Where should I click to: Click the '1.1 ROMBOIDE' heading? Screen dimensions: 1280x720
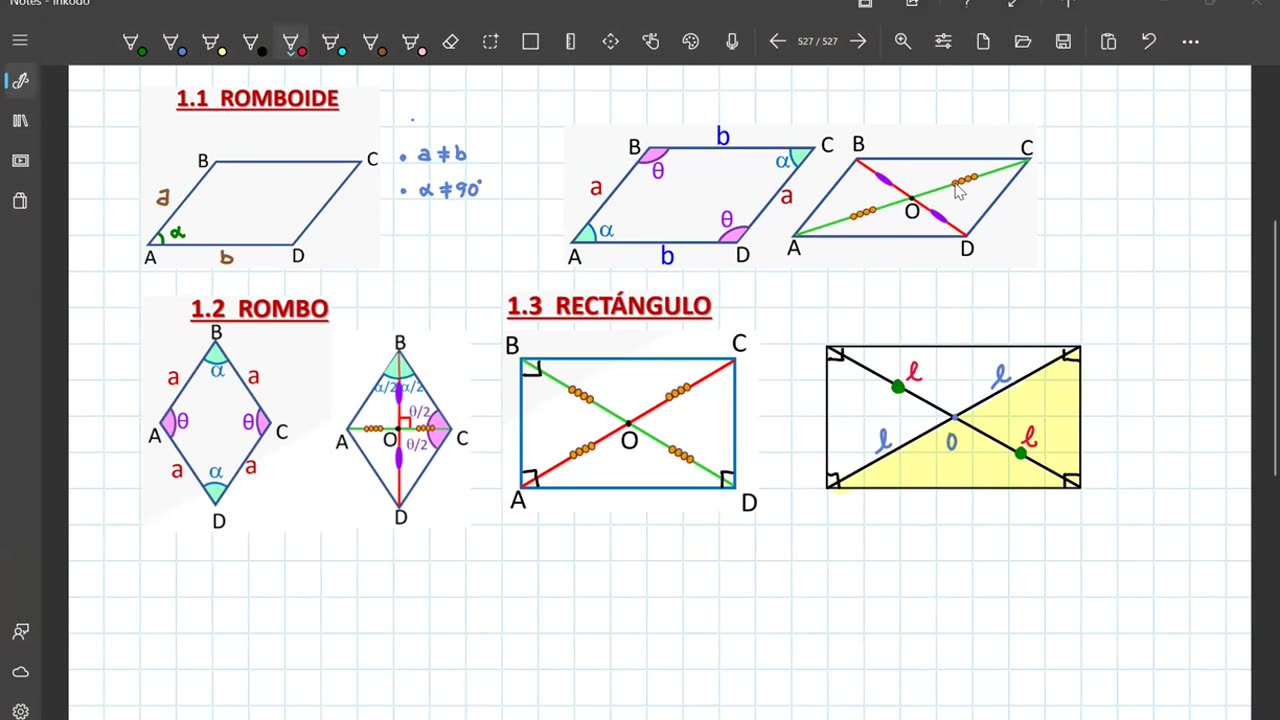click(258, 99)
